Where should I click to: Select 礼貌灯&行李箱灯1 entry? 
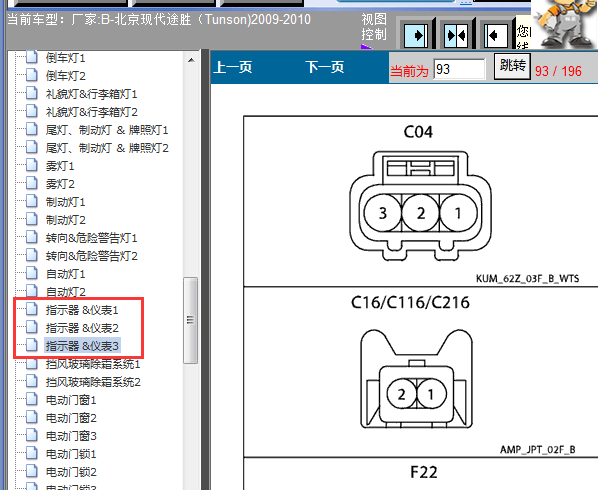tap(92, 94)
